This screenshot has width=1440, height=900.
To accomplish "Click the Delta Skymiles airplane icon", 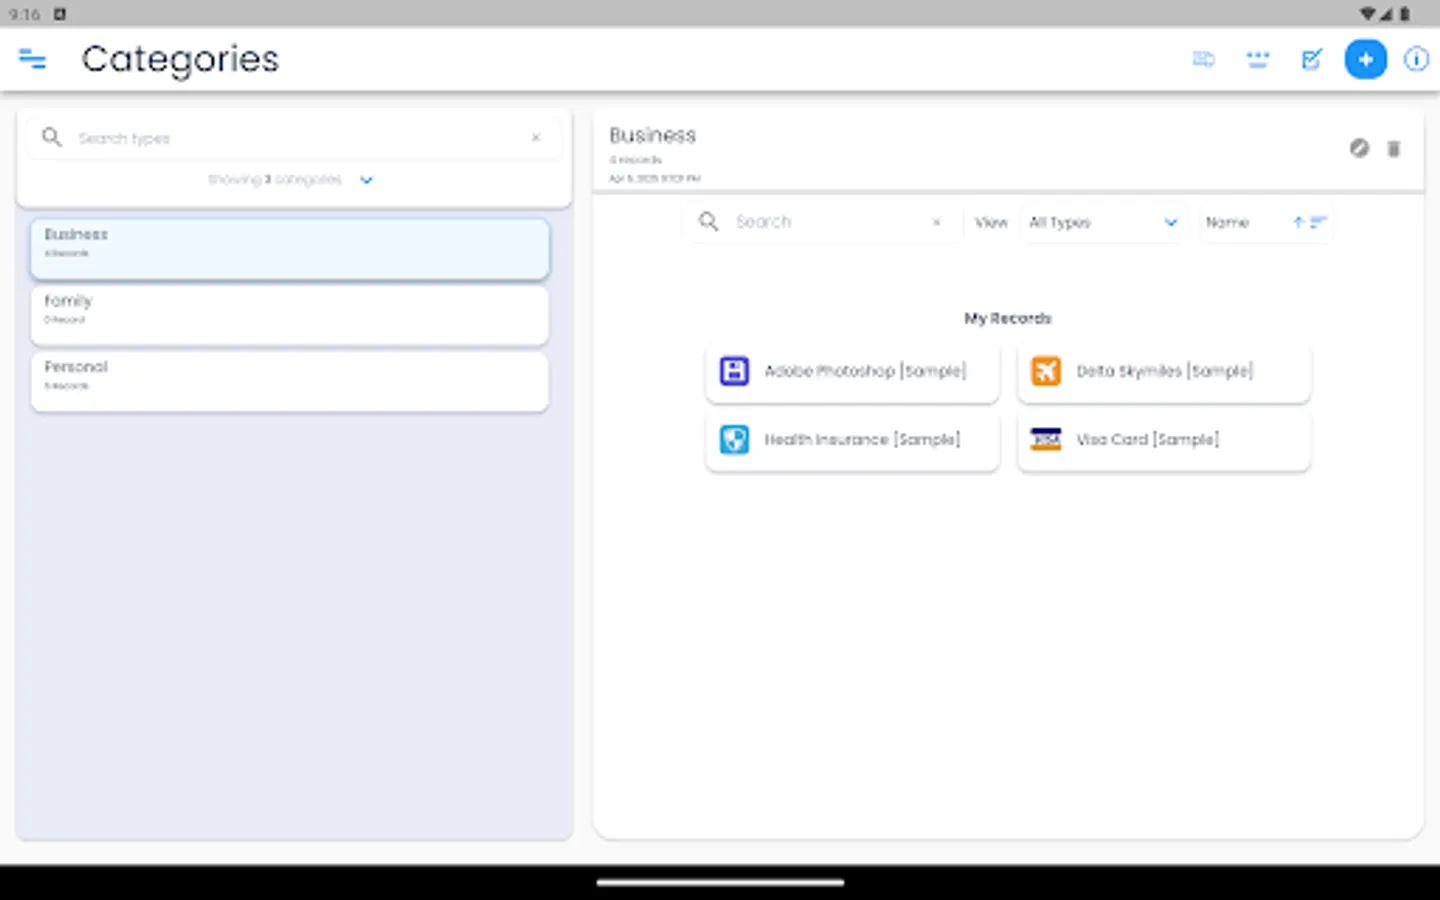I will pos(1045,370).
